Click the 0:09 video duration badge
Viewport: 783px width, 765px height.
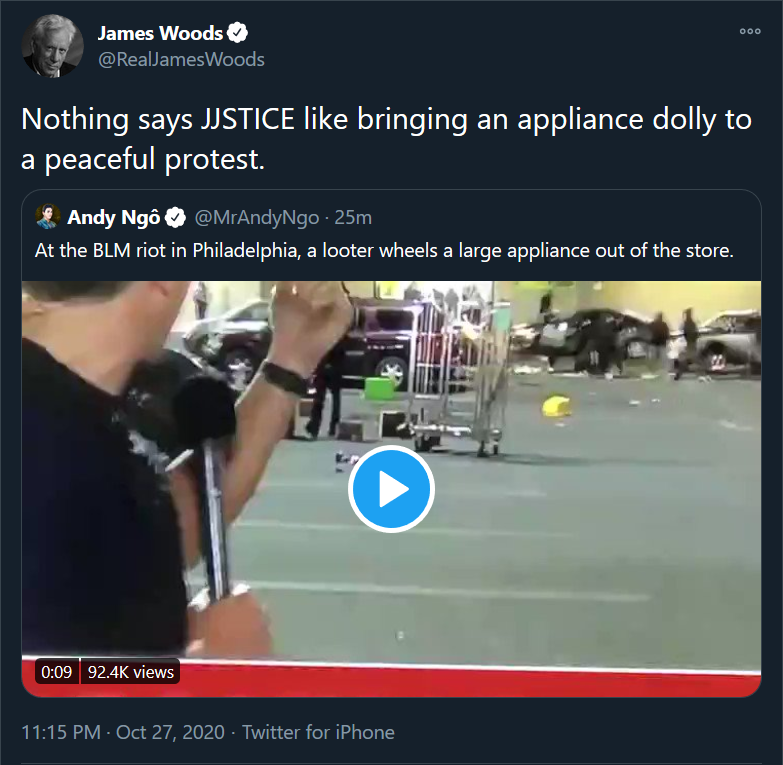click(x=56, y=672)
